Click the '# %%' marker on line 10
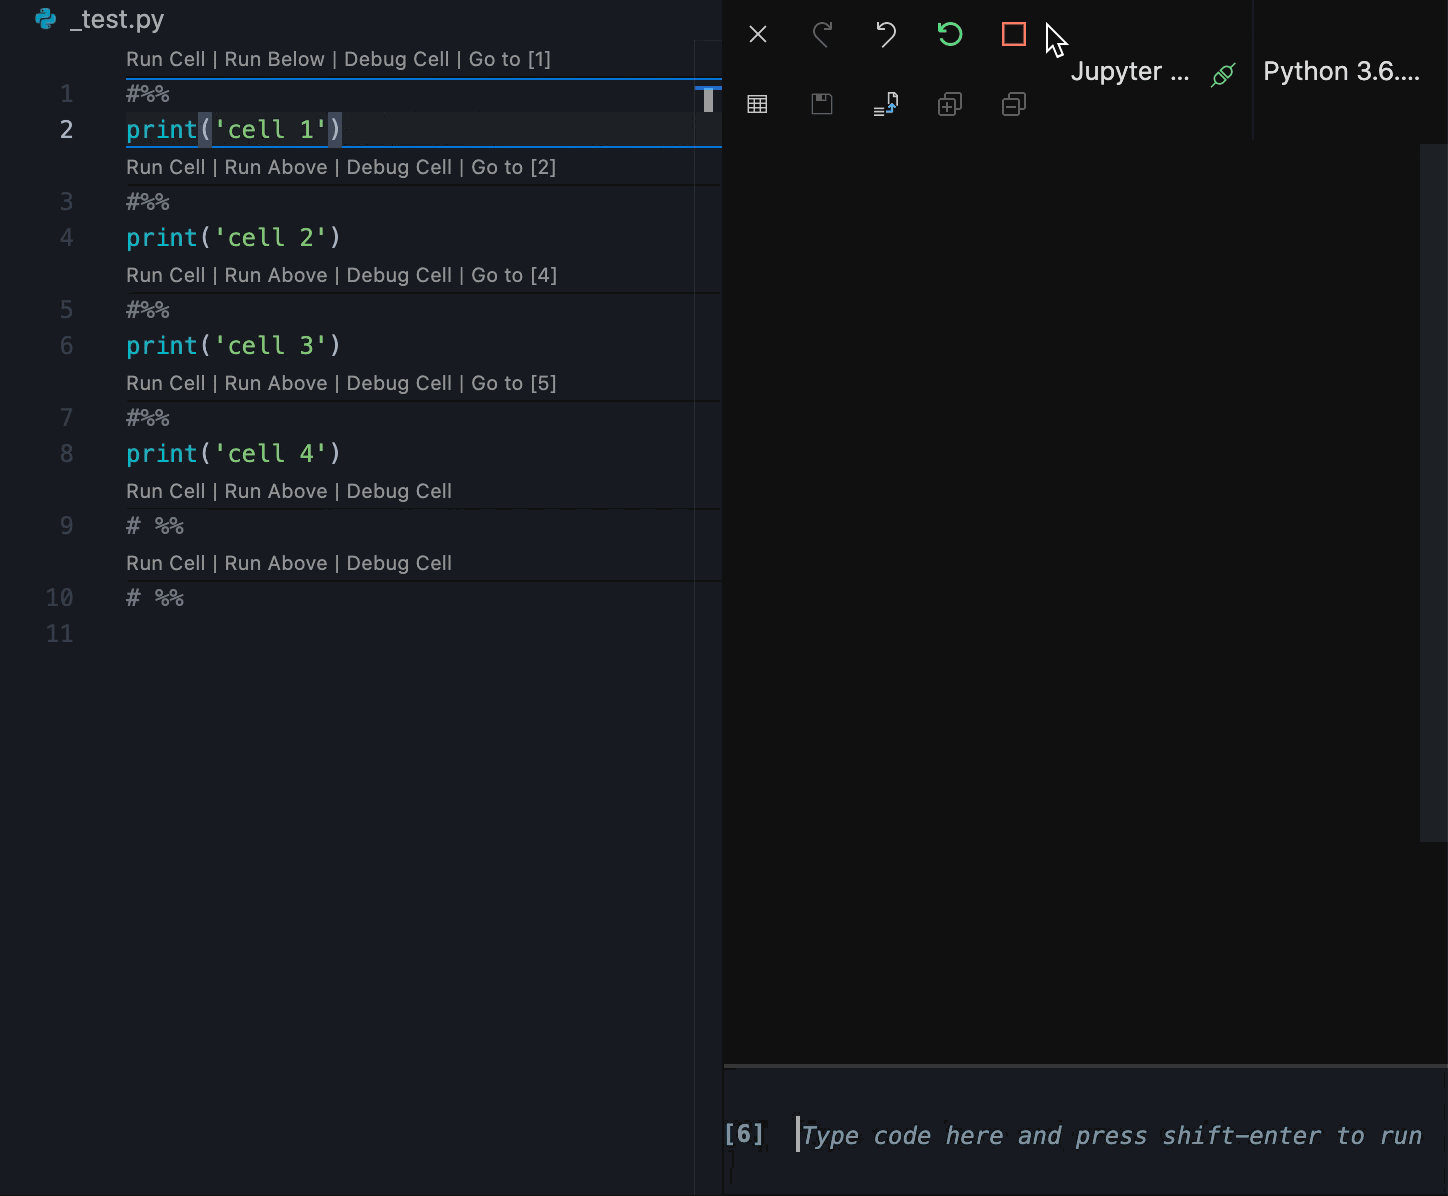This screenshot has height=1196, width=1448. pyautogui.click(x=155, y=598)
